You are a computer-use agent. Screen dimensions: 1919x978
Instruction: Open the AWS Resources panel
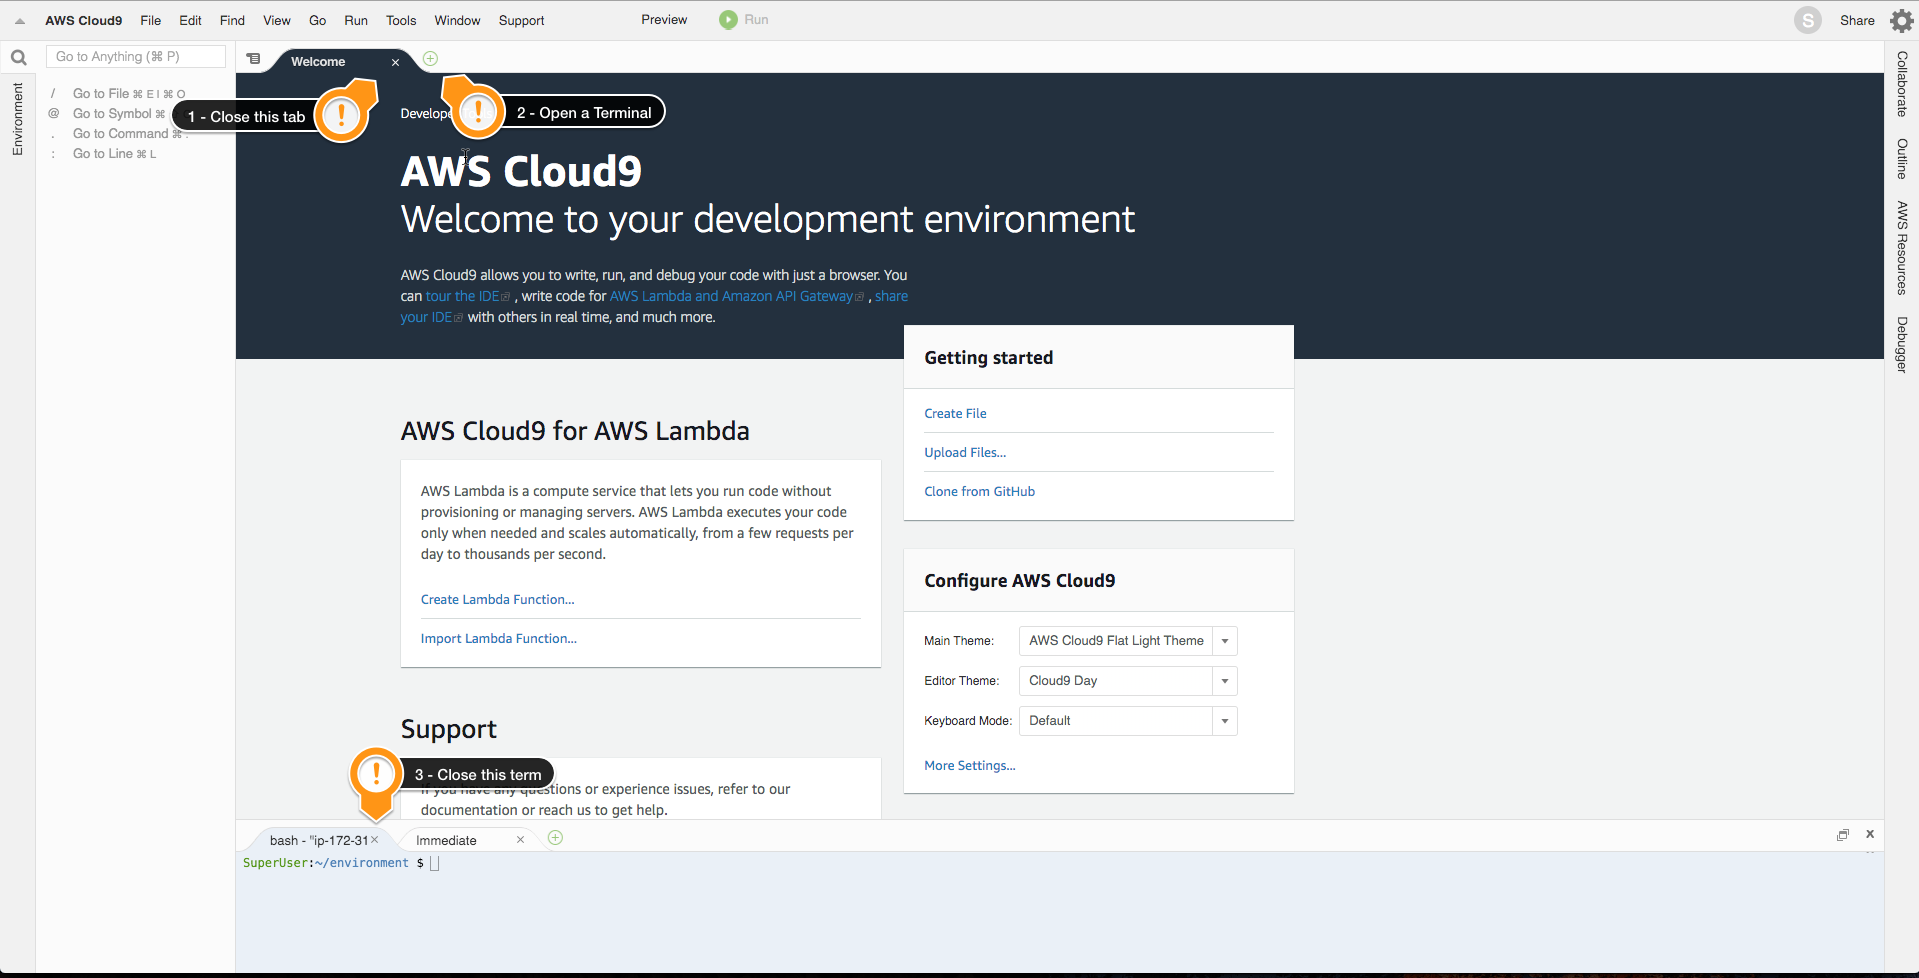click(x=1901, y=248)
